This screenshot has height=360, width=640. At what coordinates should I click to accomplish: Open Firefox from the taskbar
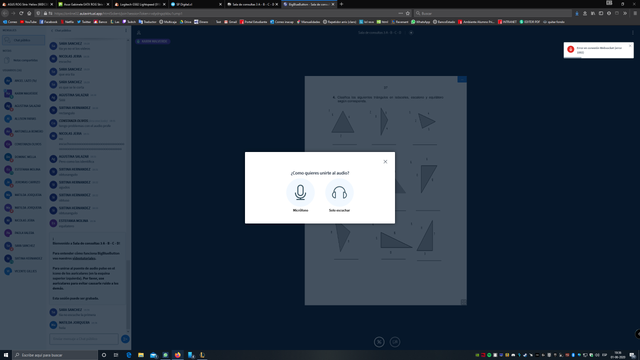(x=178, y=355)
